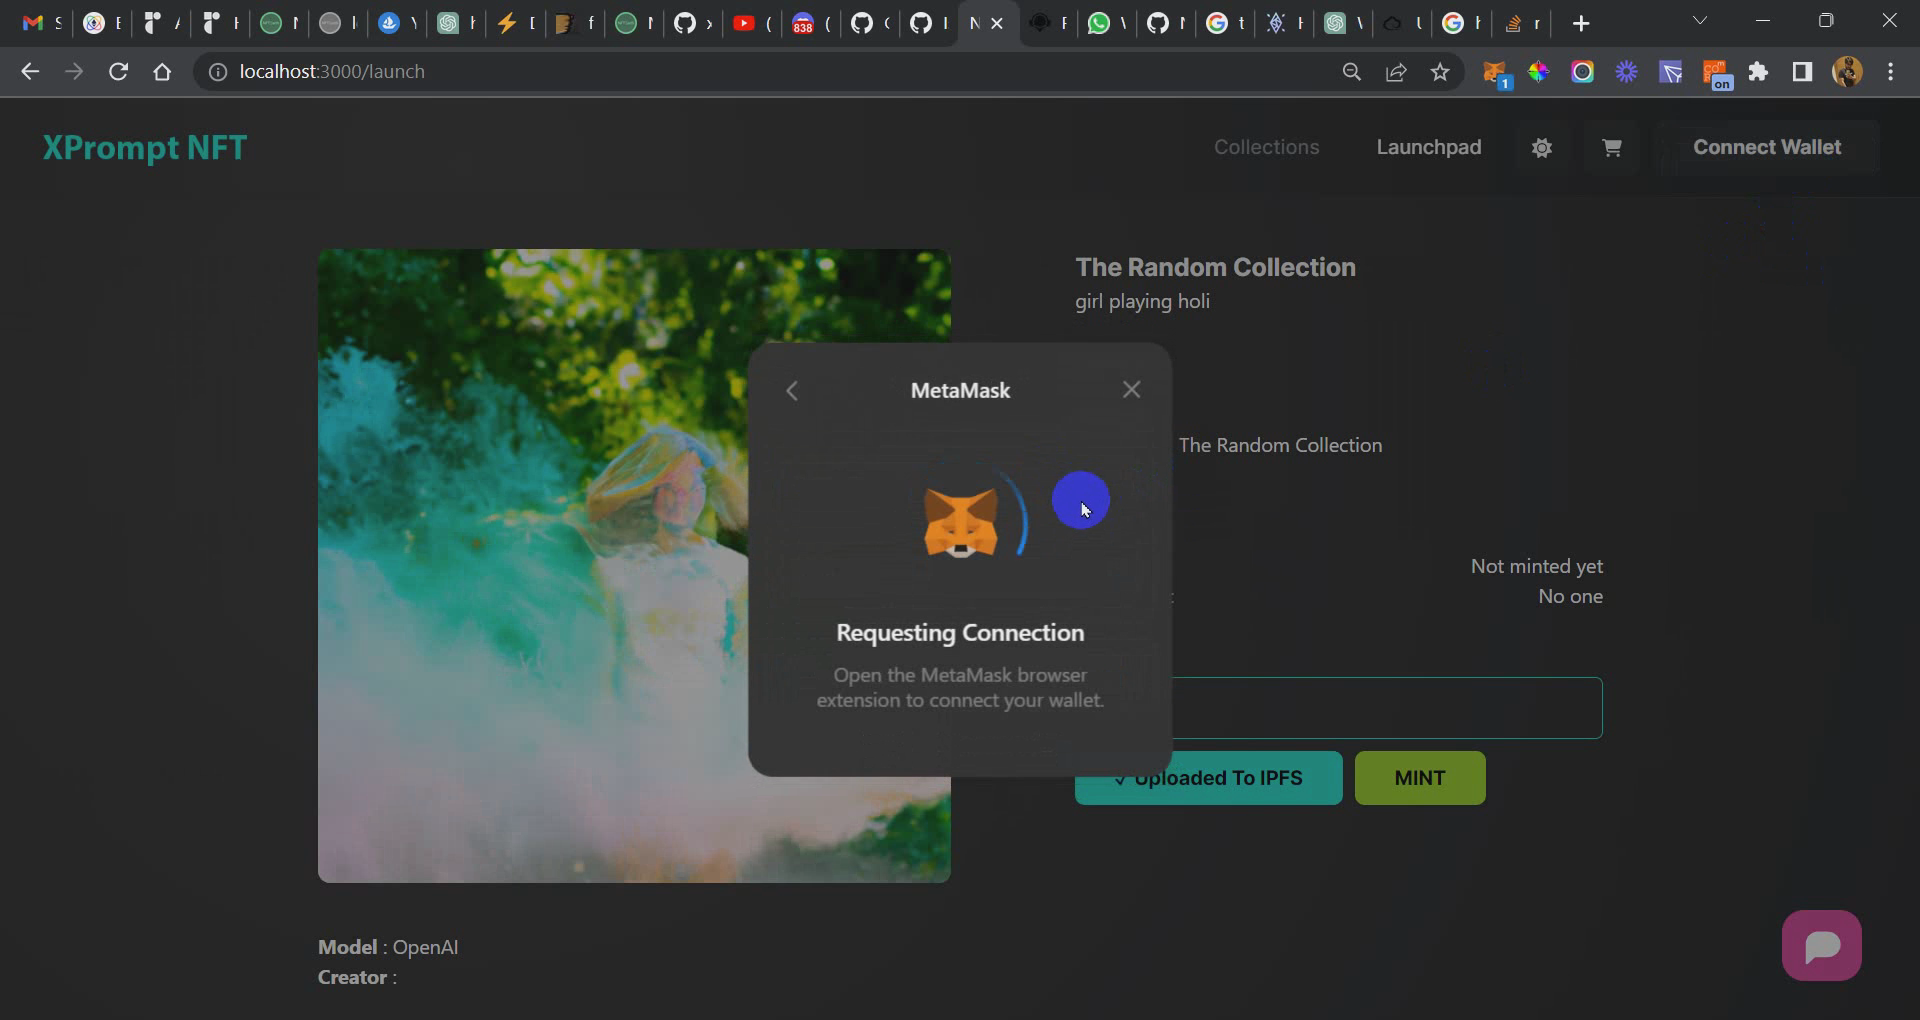Go to the browser home page
This screenshot has height=1020, width=1920.
[162, 72]
